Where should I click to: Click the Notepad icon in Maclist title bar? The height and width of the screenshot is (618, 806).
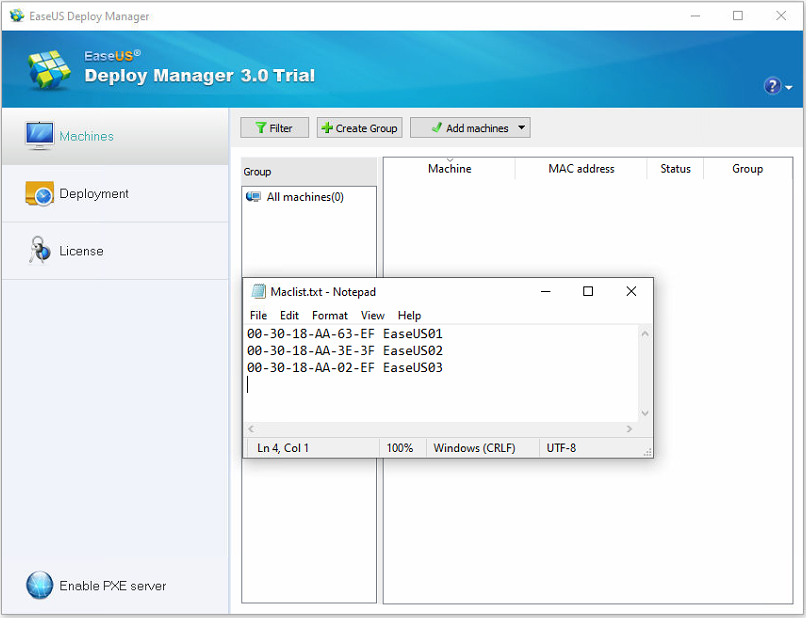click(259, 292)
